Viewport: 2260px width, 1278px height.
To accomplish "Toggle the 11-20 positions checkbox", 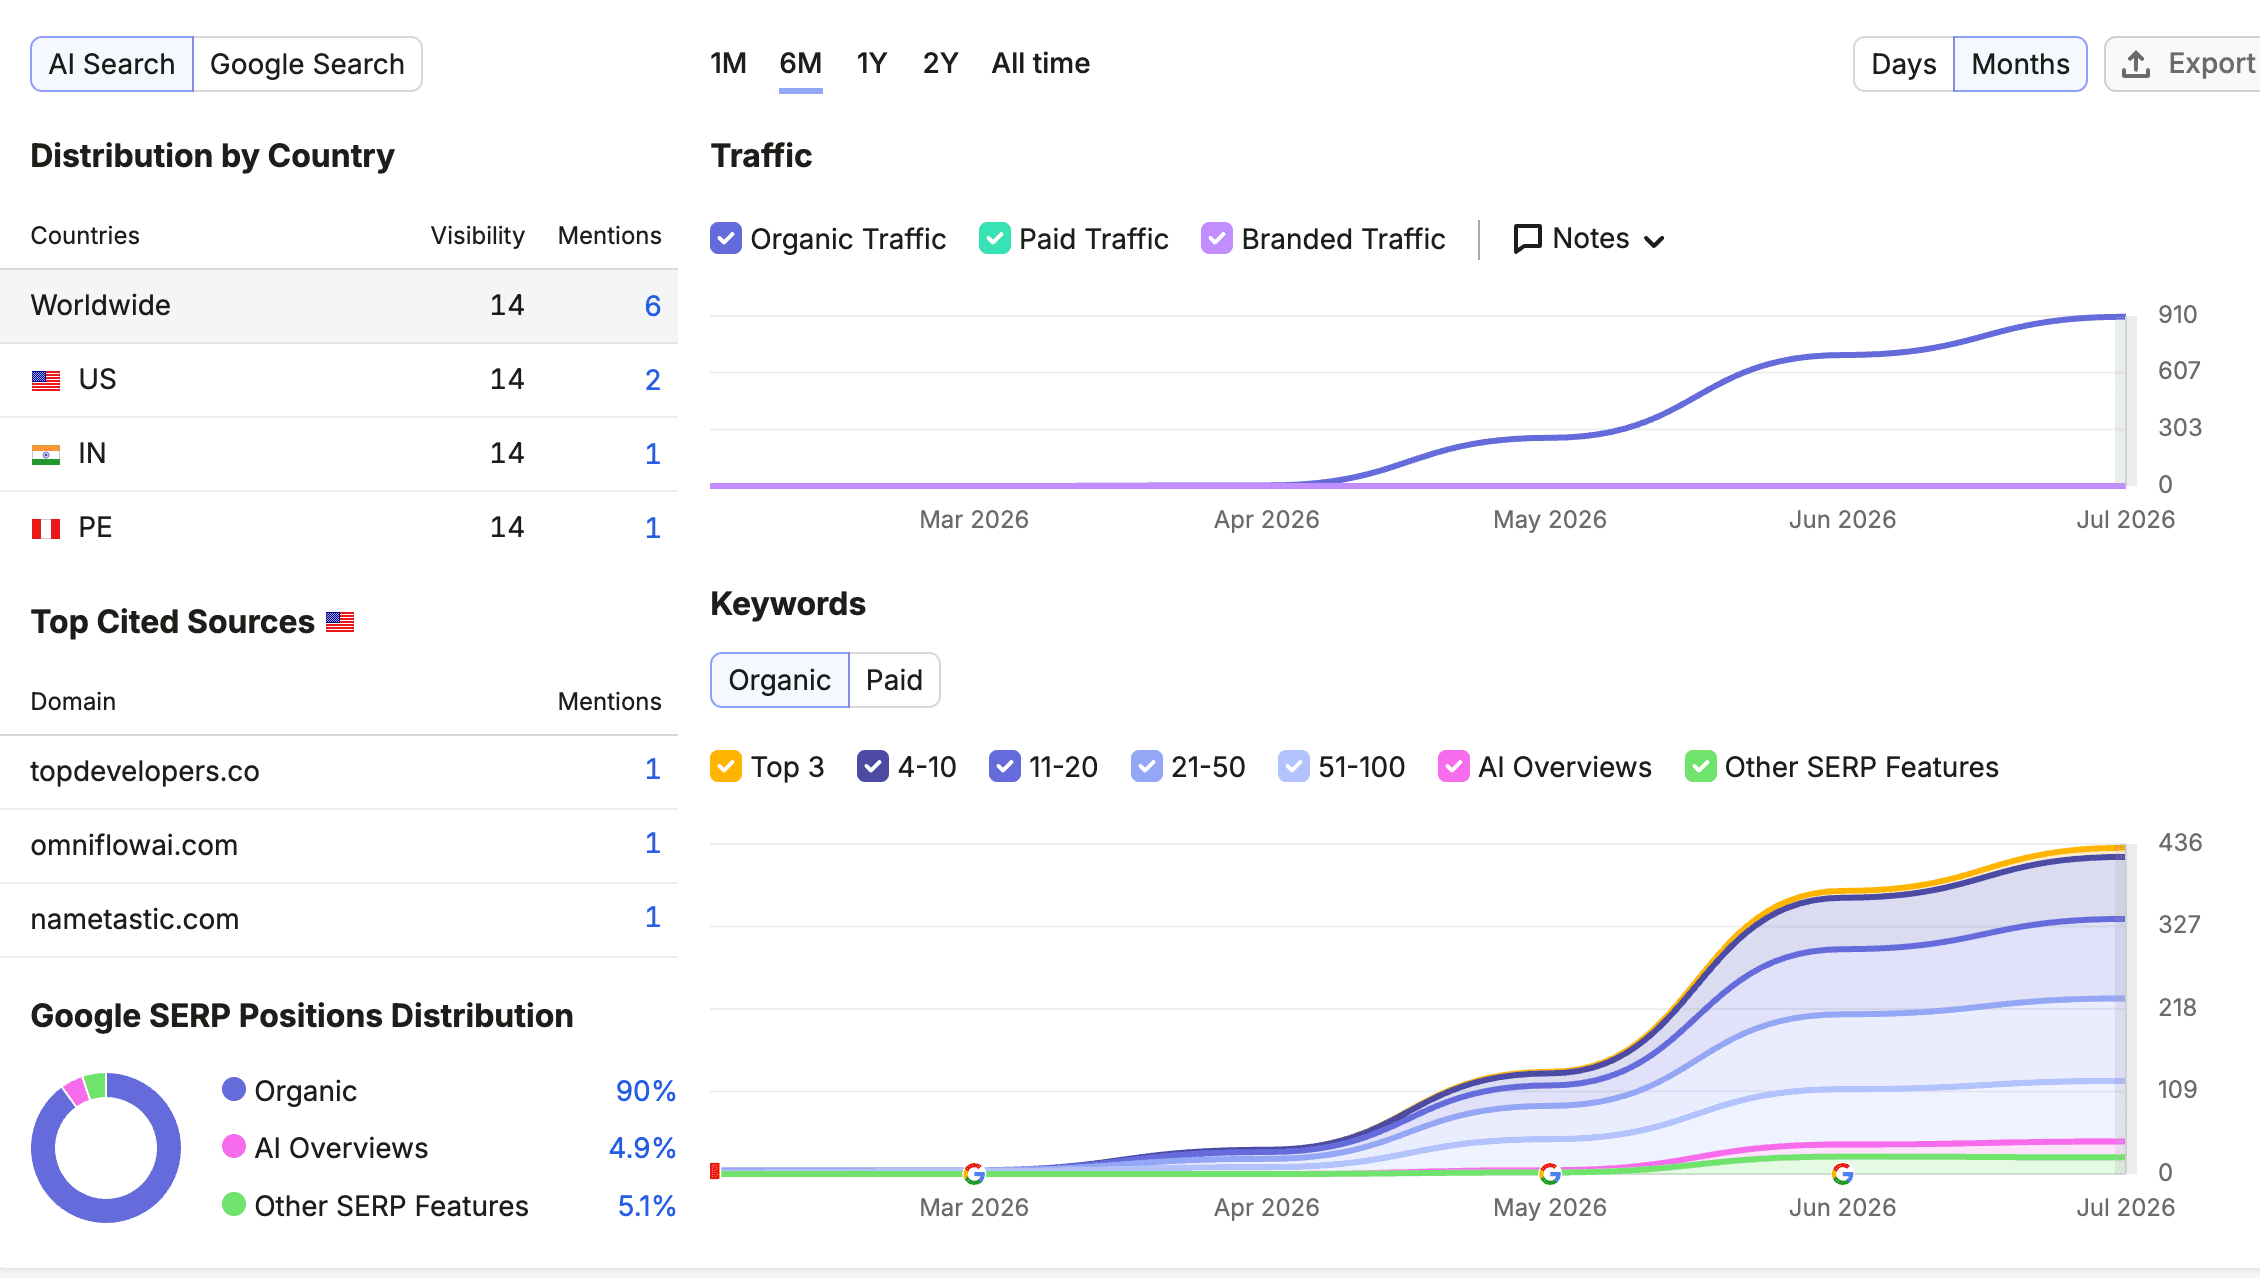I will click(x=1004, y=766).
